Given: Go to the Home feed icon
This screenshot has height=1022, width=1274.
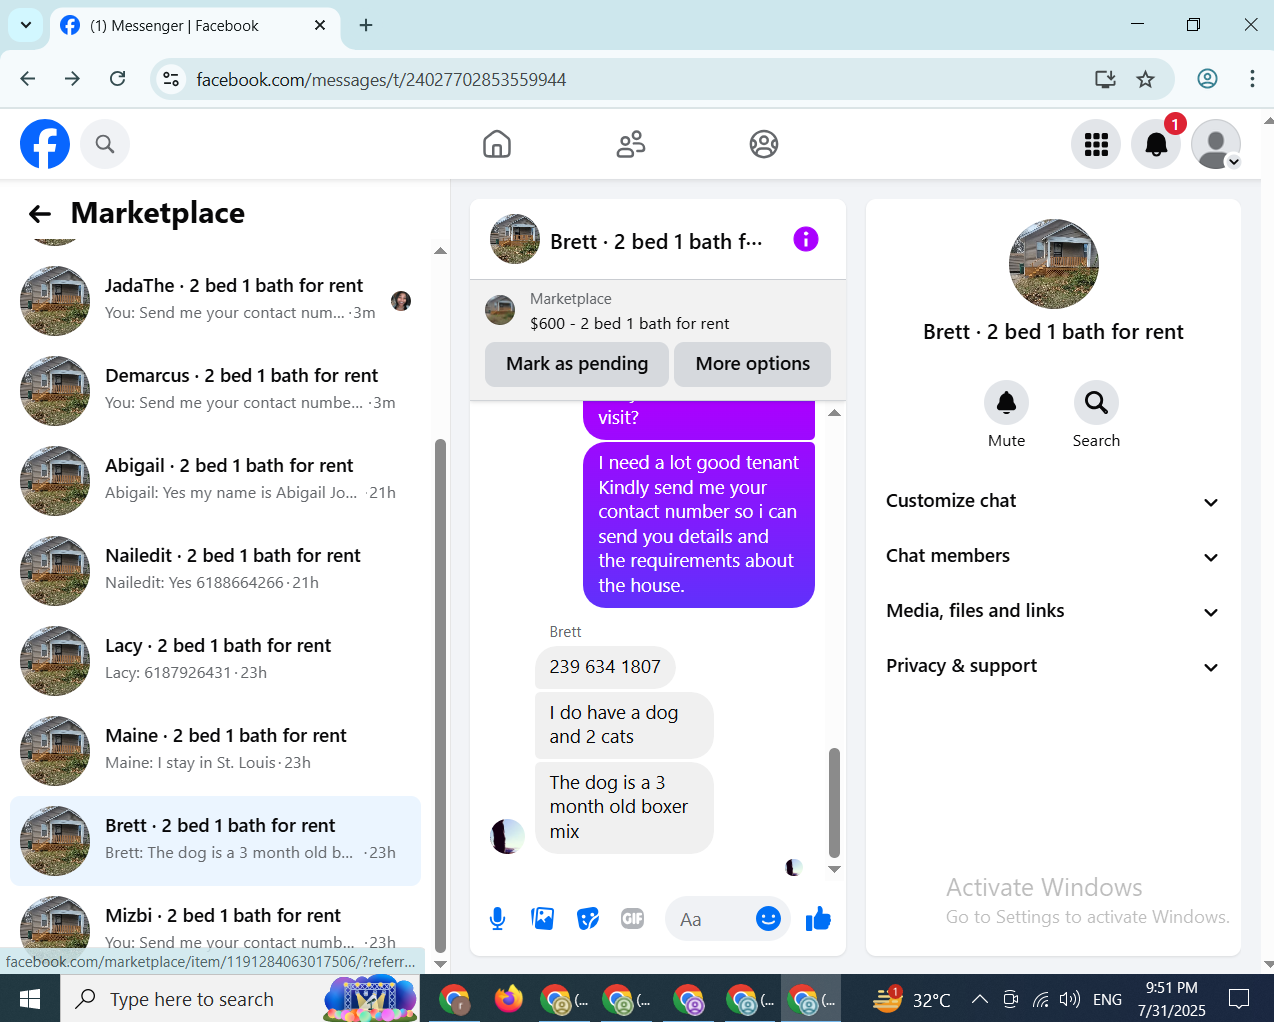Looking at the screenshot, I should click(x=497, y=144).
